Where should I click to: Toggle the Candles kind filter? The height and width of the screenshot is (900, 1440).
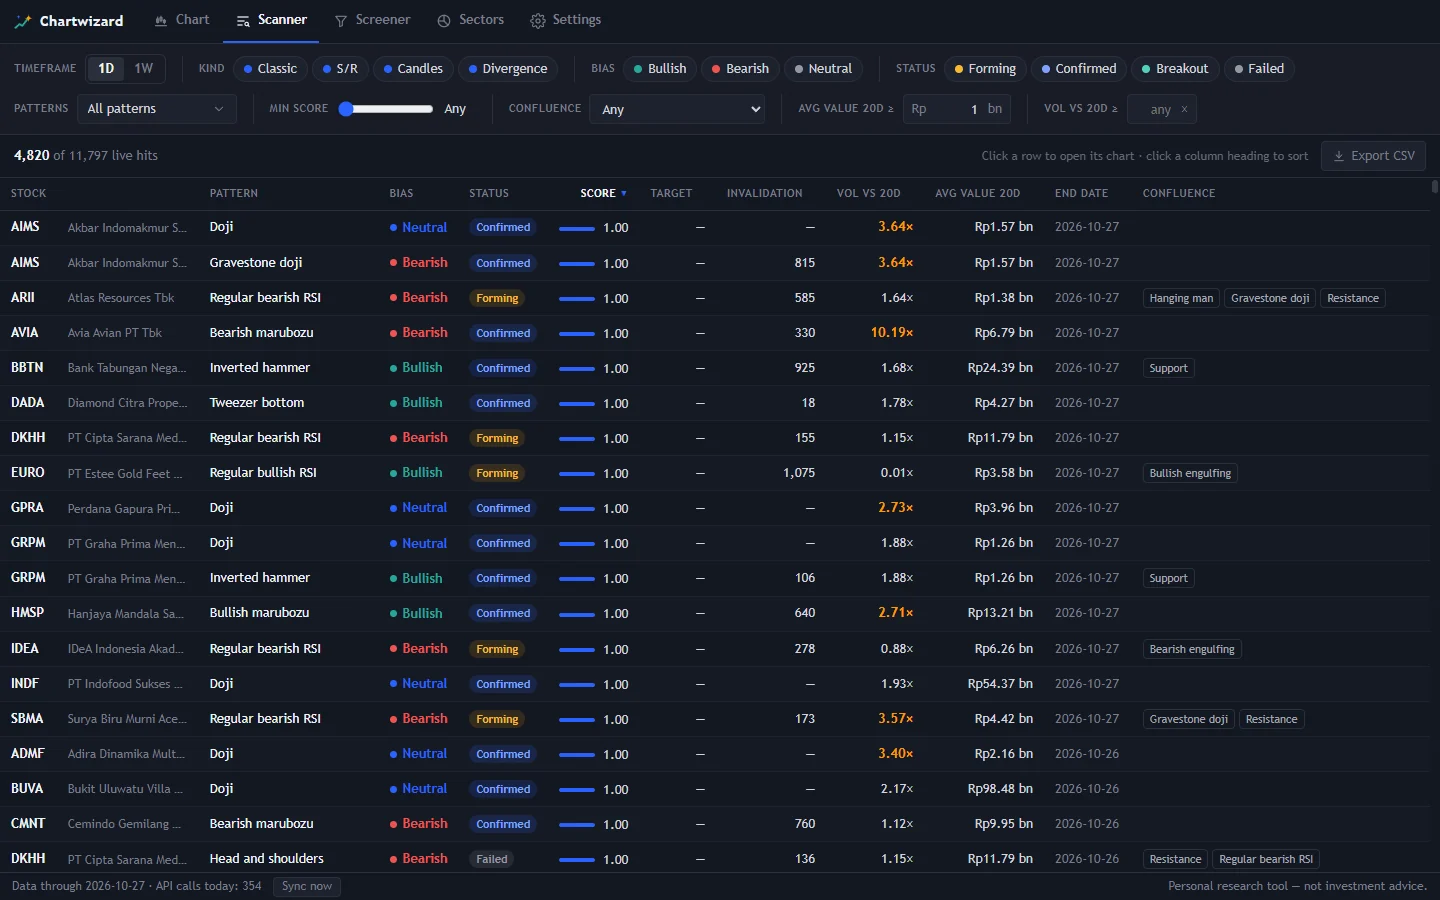click(413, 69)
